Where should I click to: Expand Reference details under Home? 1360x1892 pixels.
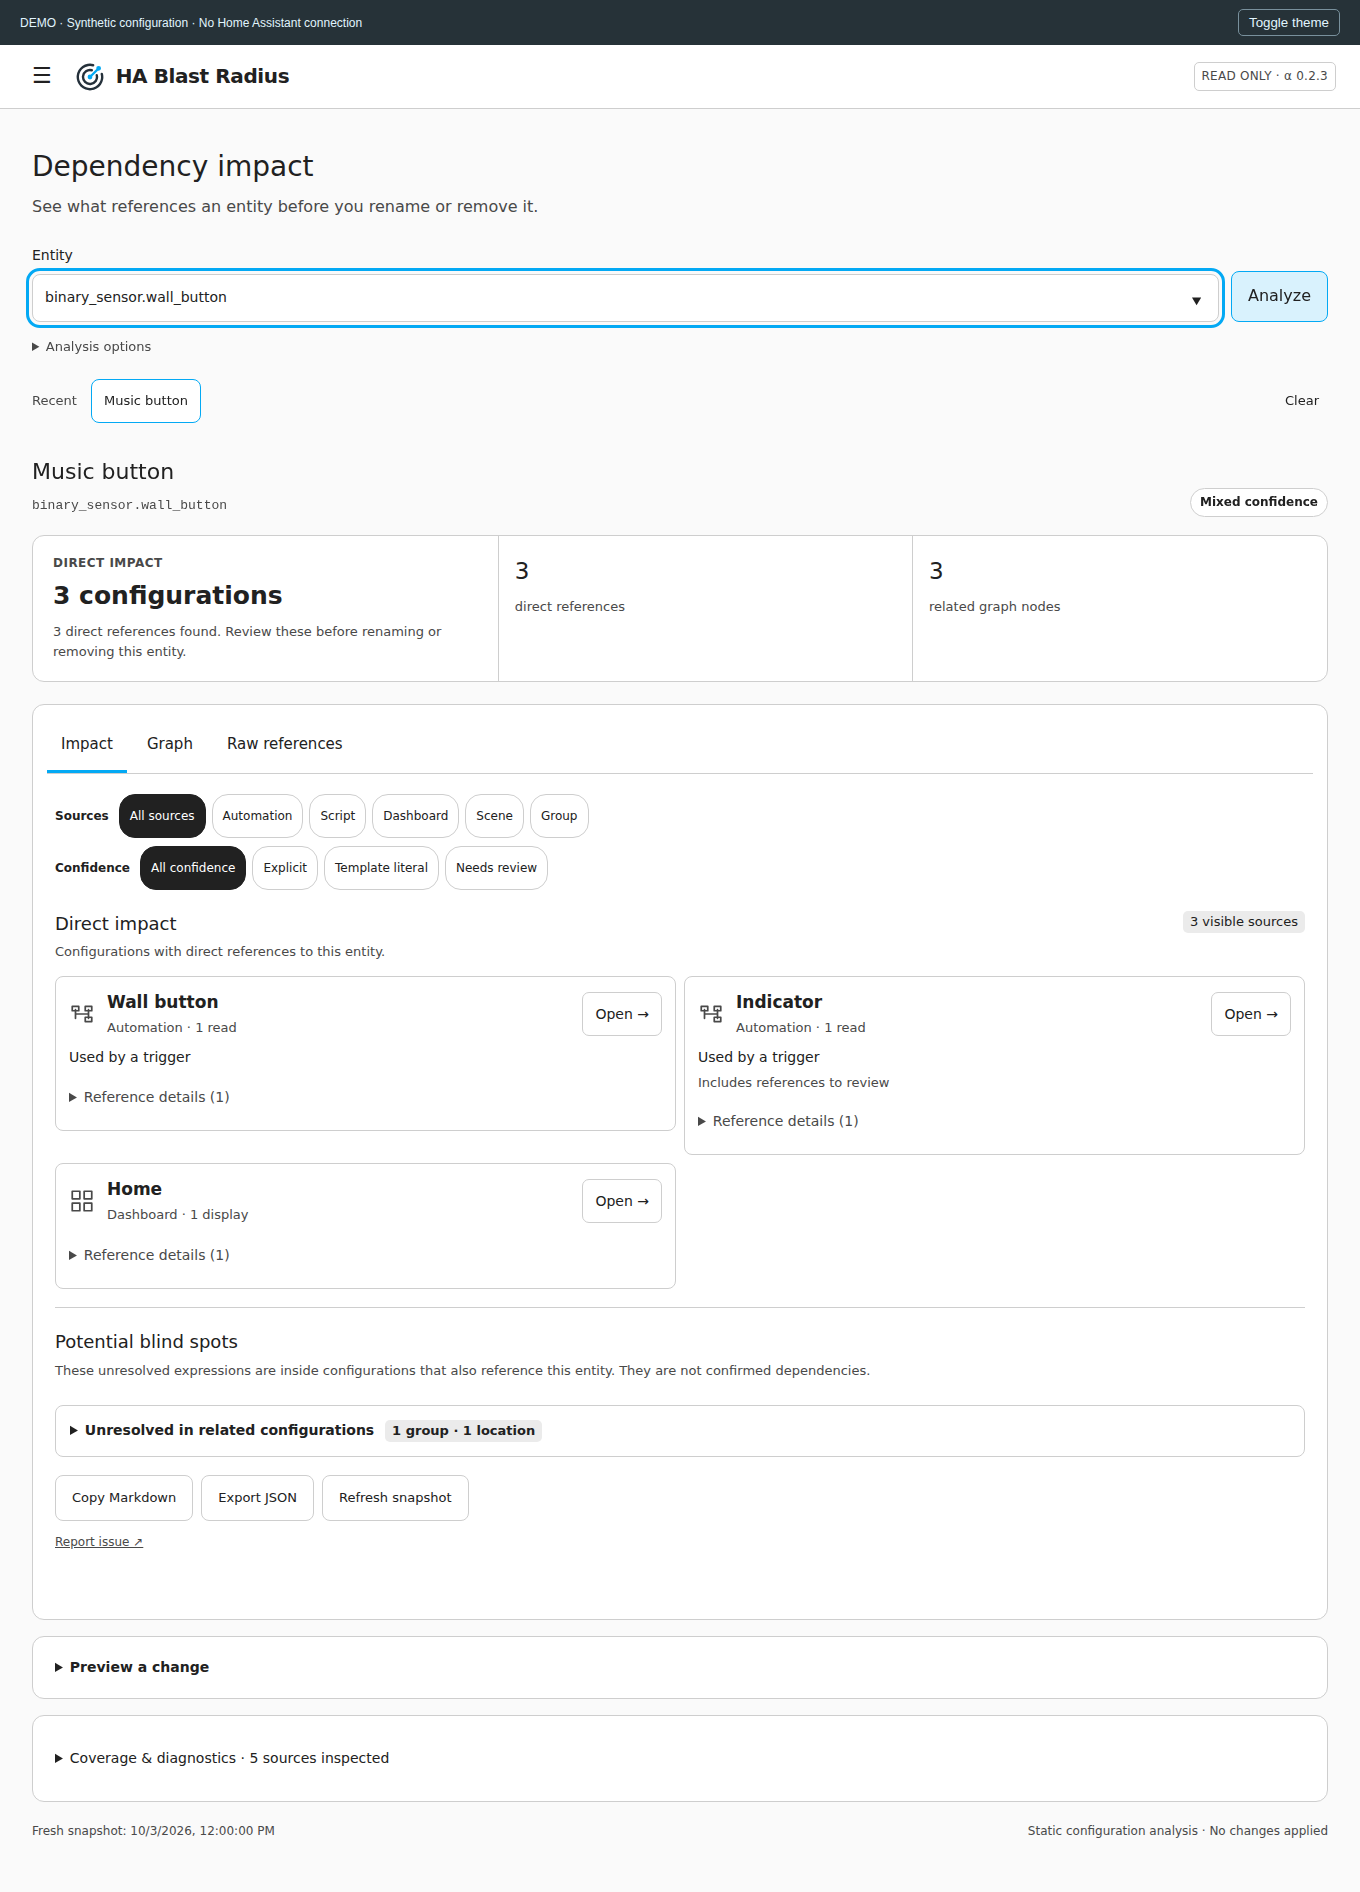[x=150, y=1255]
